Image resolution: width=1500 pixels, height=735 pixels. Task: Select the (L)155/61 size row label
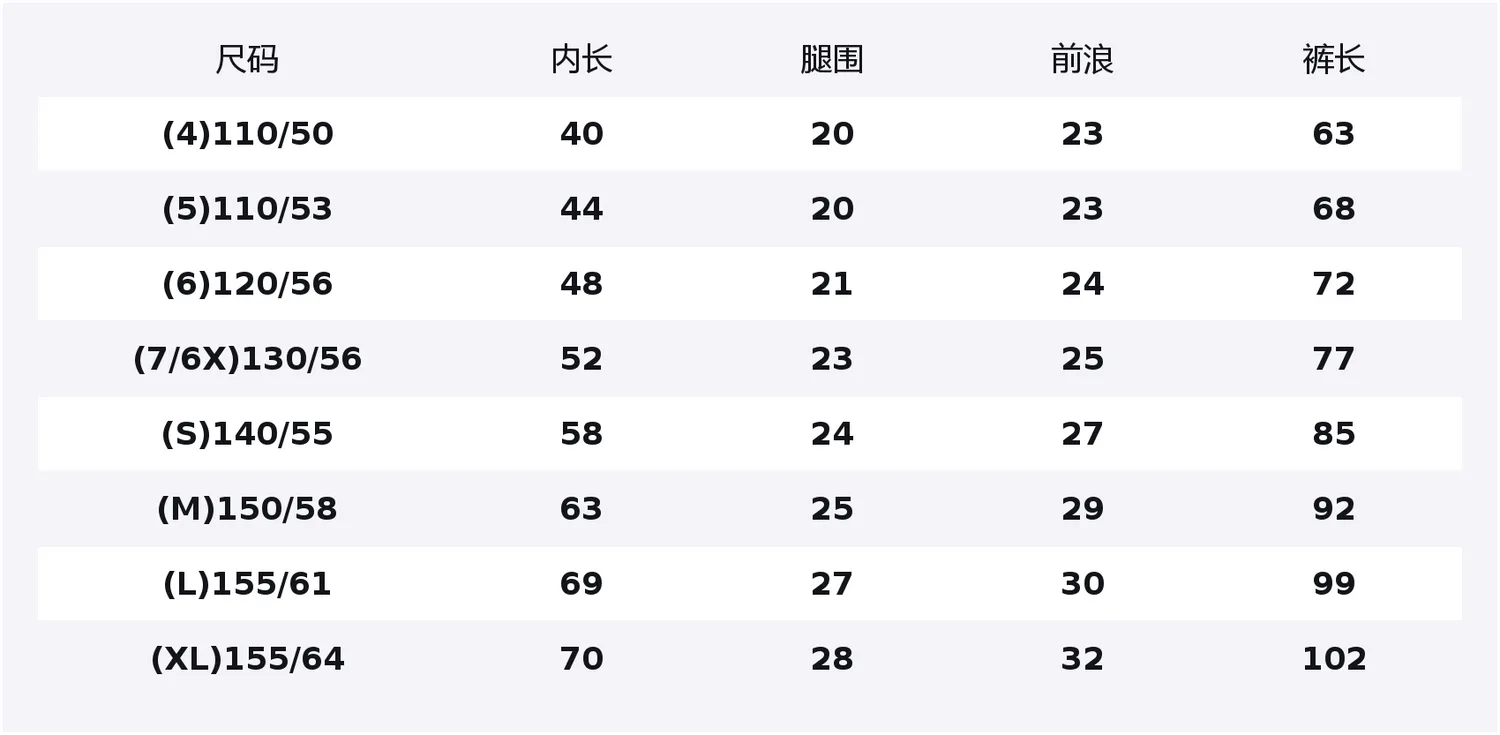click(247, 584)
